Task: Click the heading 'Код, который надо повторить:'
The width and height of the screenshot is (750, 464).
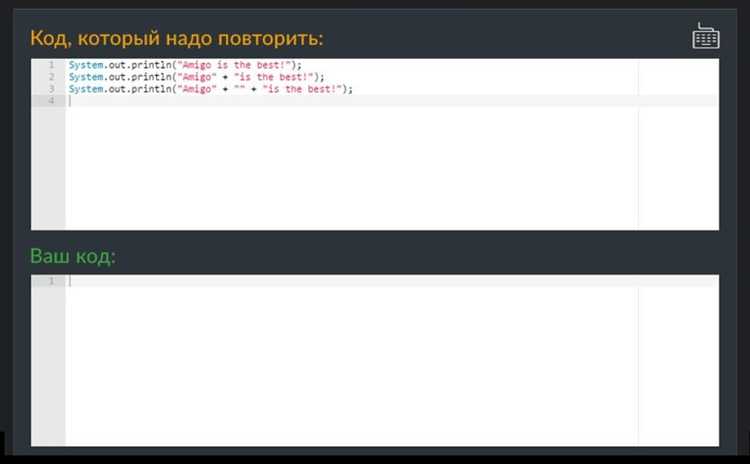Action: (x=177, y=38)
